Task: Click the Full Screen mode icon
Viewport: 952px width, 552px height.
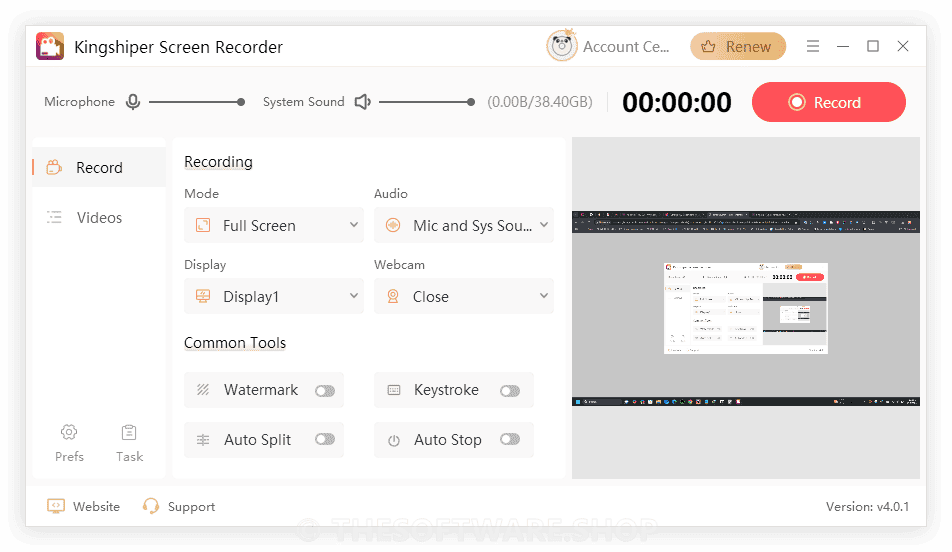Action: [x=203, y=225]
